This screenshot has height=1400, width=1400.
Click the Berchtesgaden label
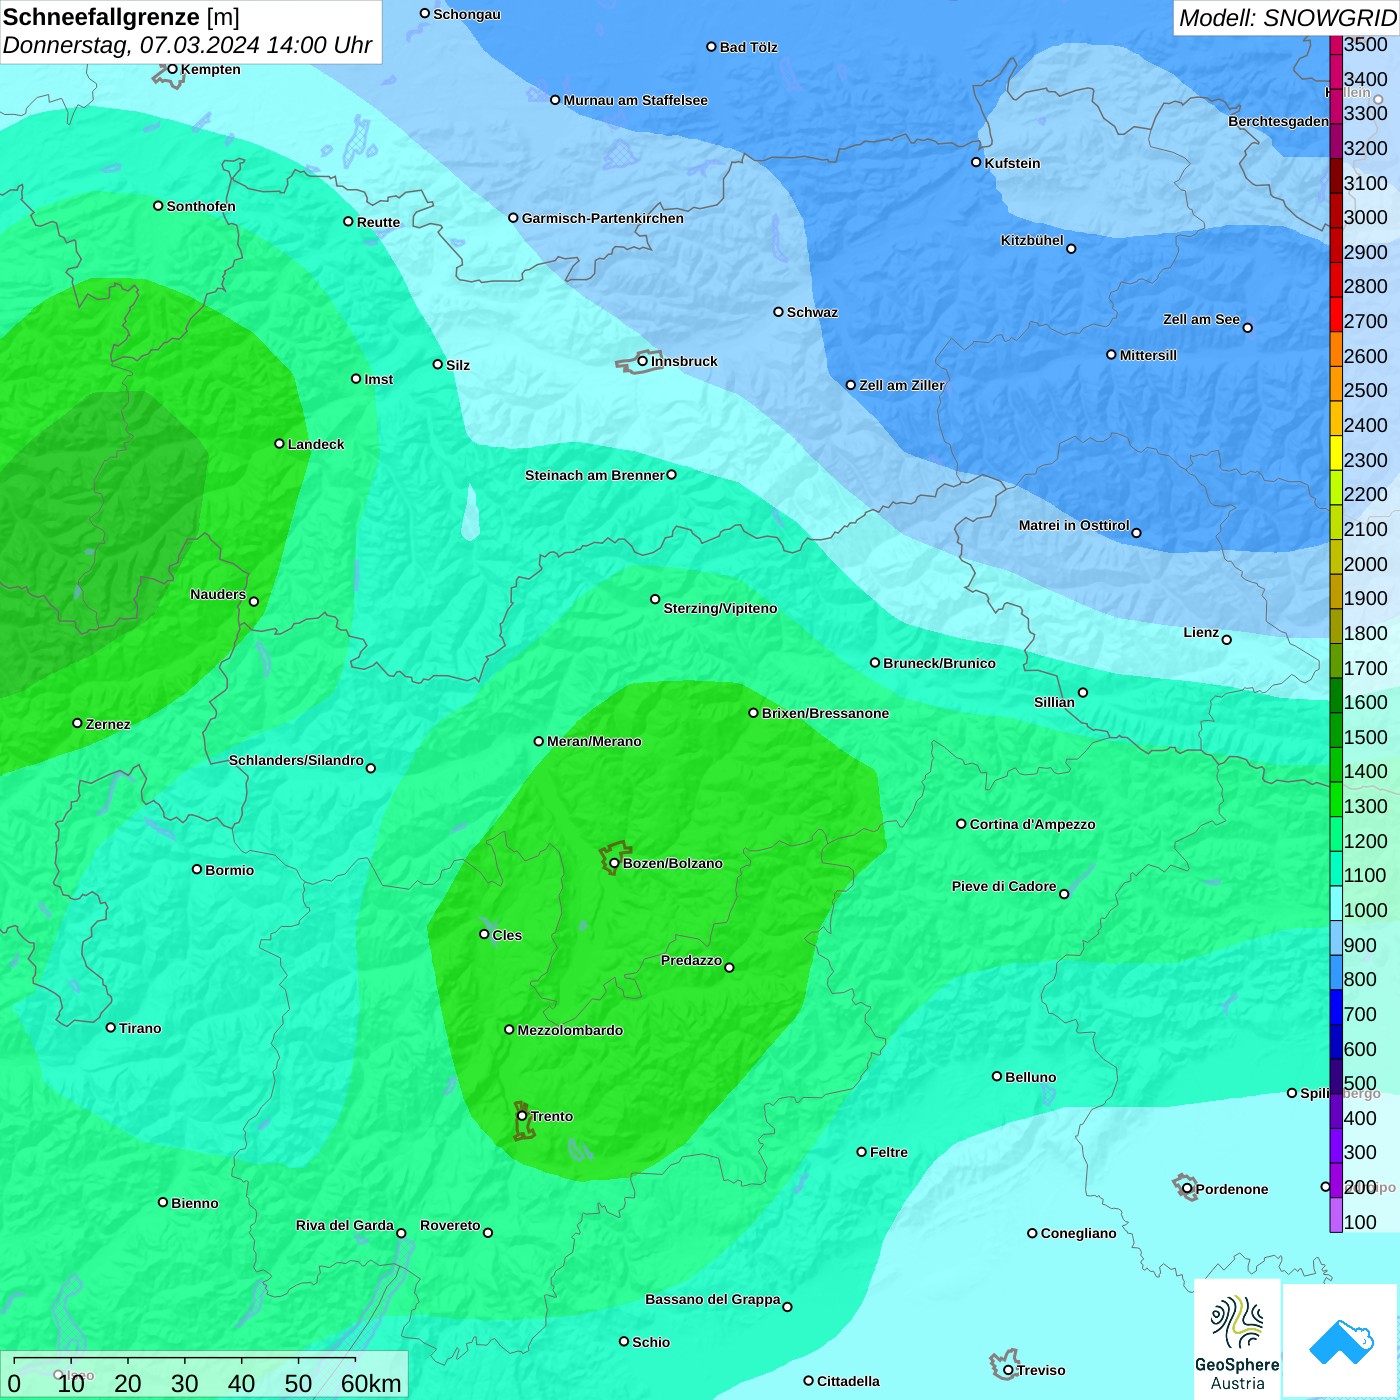(x=1278, y=121)
